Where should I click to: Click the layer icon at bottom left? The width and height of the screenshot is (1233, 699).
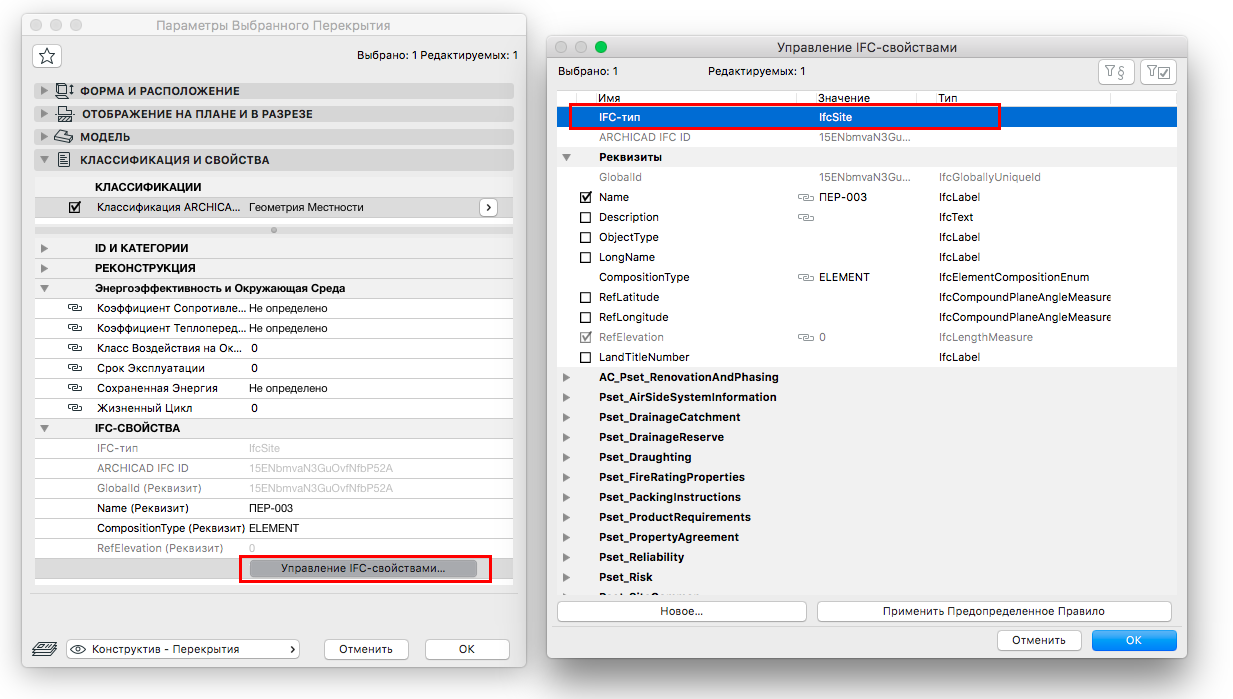point(44,649)
